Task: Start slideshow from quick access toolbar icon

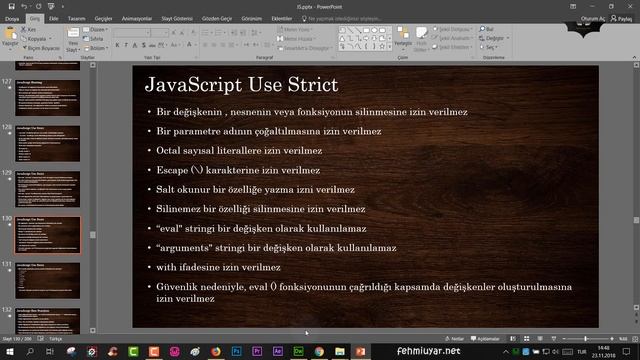Action: point(51,7)
